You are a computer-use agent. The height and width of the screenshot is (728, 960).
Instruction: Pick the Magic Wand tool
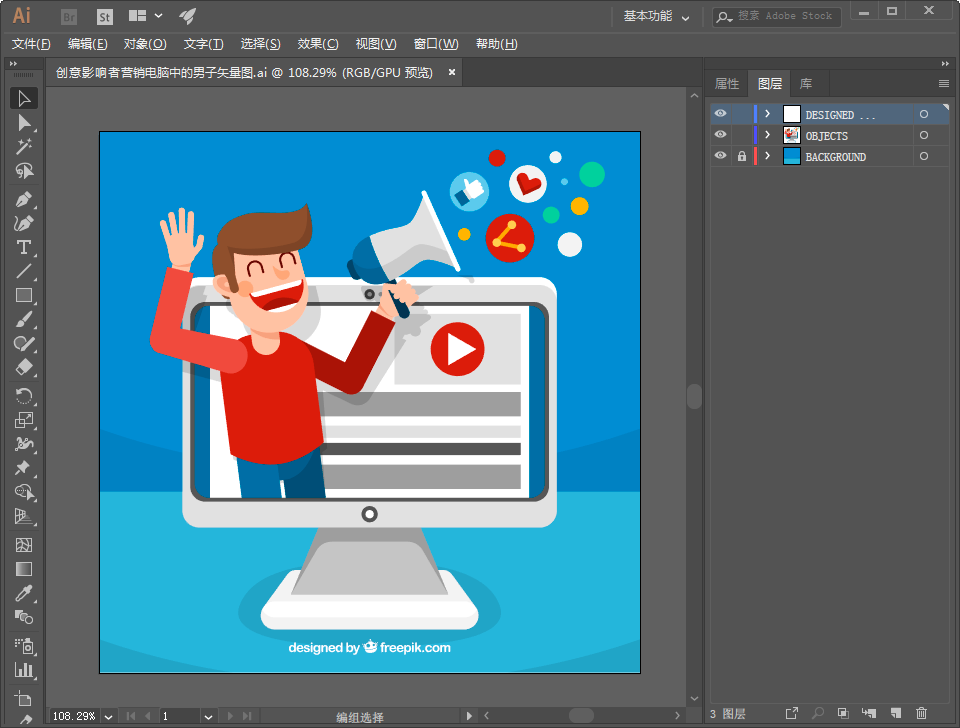[x=24, y=147]
